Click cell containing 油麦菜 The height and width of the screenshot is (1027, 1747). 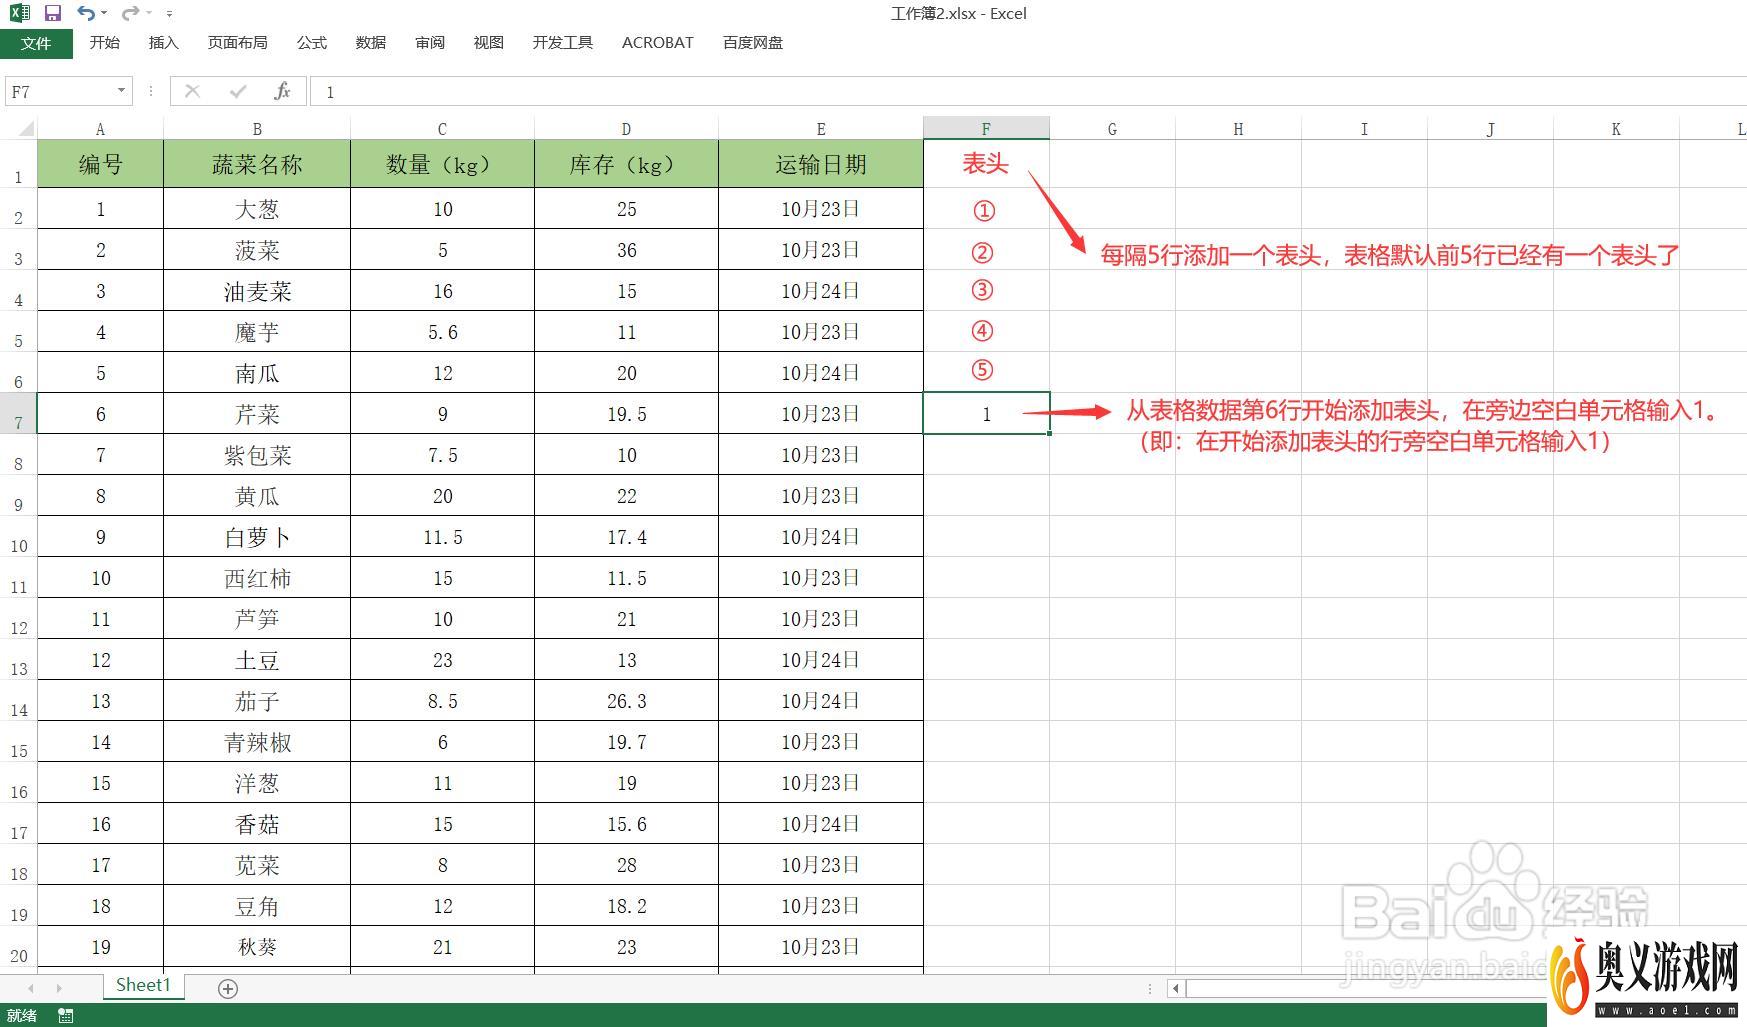pos(257,291)
